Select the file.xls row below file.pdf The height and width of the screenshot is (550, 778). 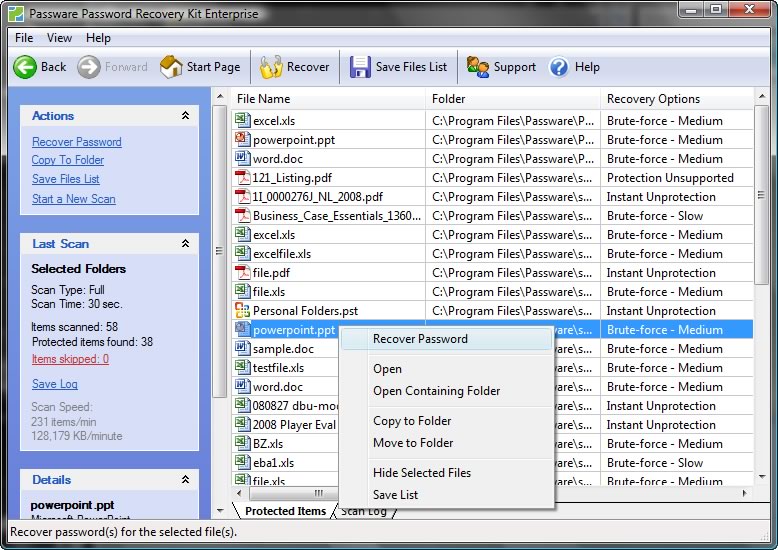(x=492, y=291)
